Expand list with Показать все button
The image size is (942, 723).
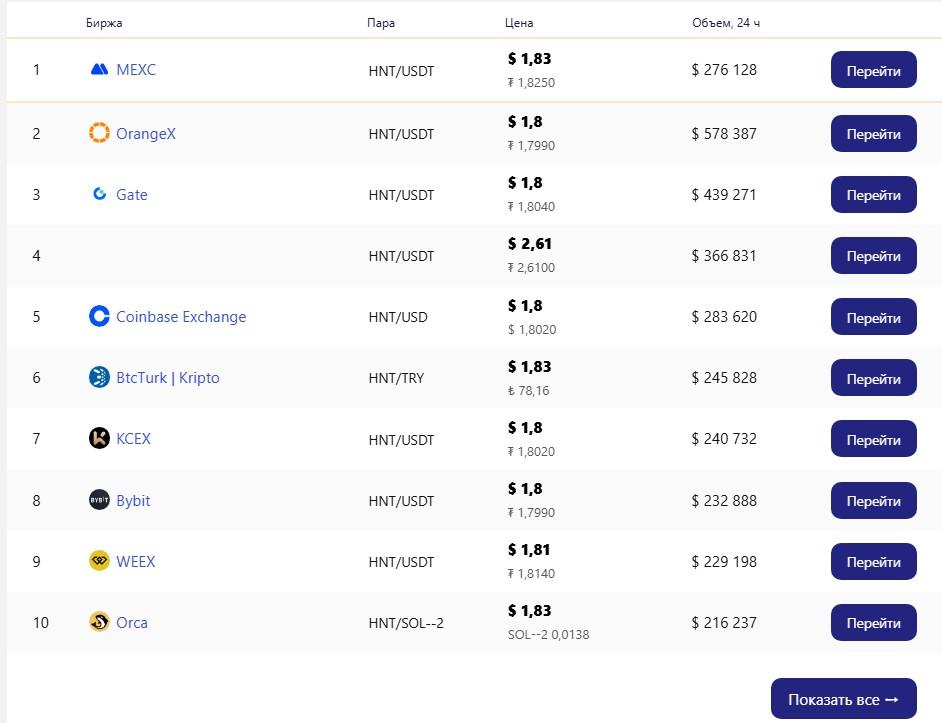[843, 699]
